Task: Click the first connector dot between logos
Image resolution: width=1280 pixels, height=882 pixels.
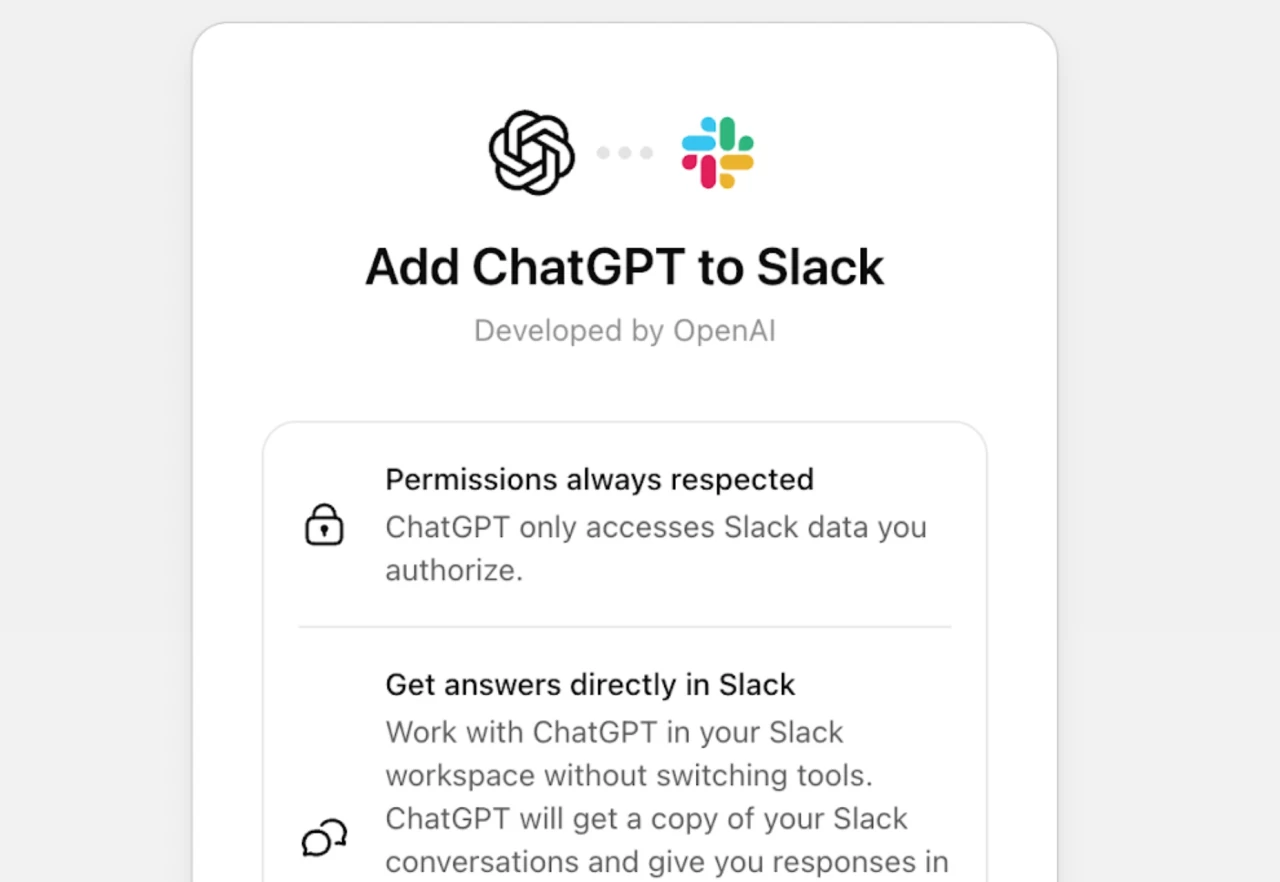Action: pos(603,152)
